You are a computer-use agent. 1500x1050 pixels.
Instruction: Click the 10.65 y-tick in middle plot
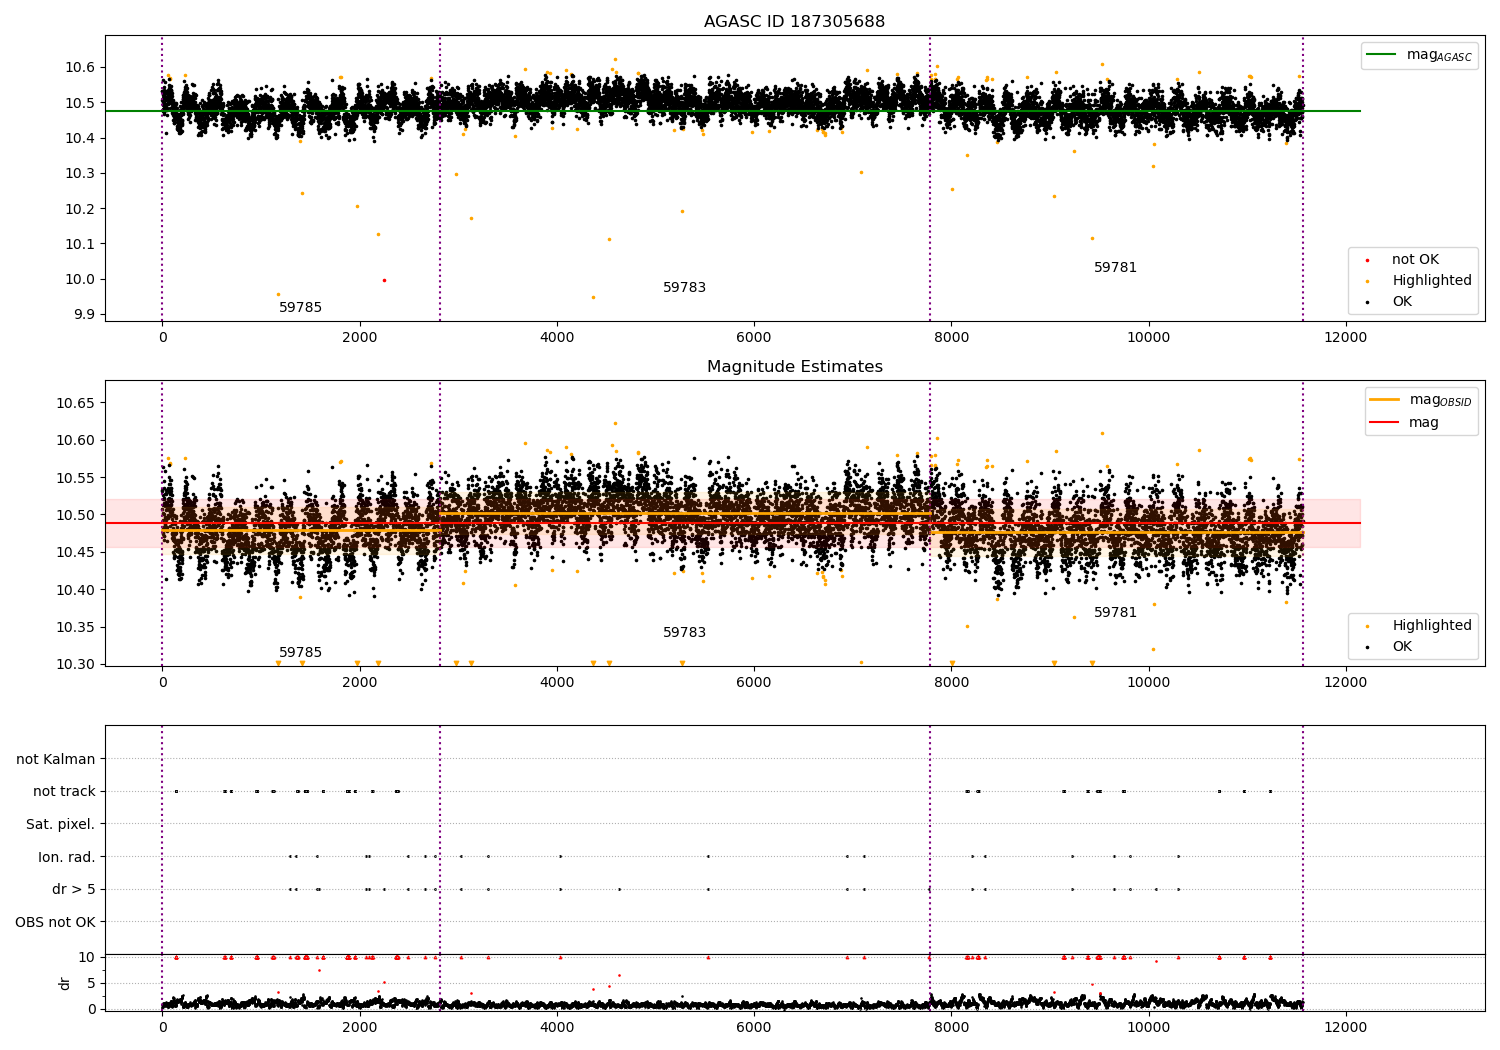75,404
